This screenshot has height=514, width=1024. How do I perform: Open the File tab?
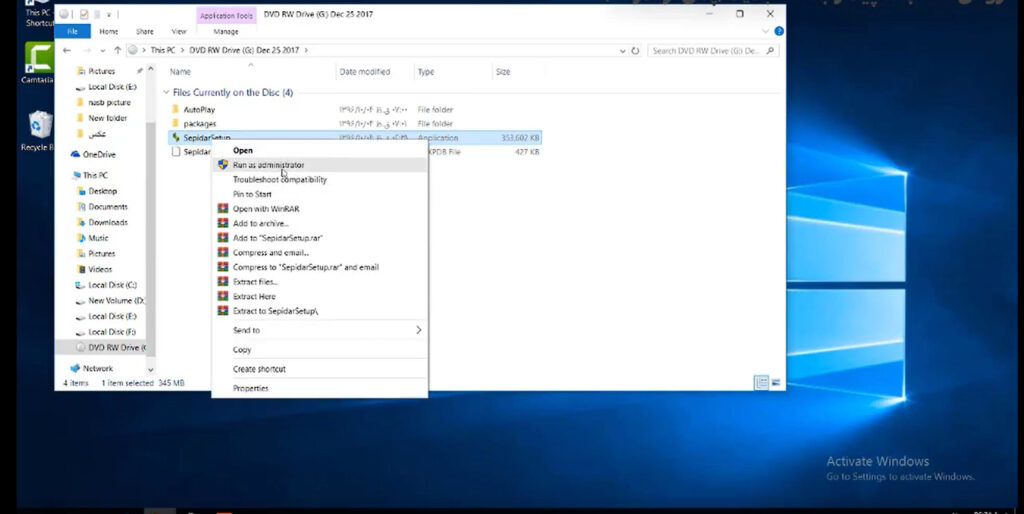(72, 31)
